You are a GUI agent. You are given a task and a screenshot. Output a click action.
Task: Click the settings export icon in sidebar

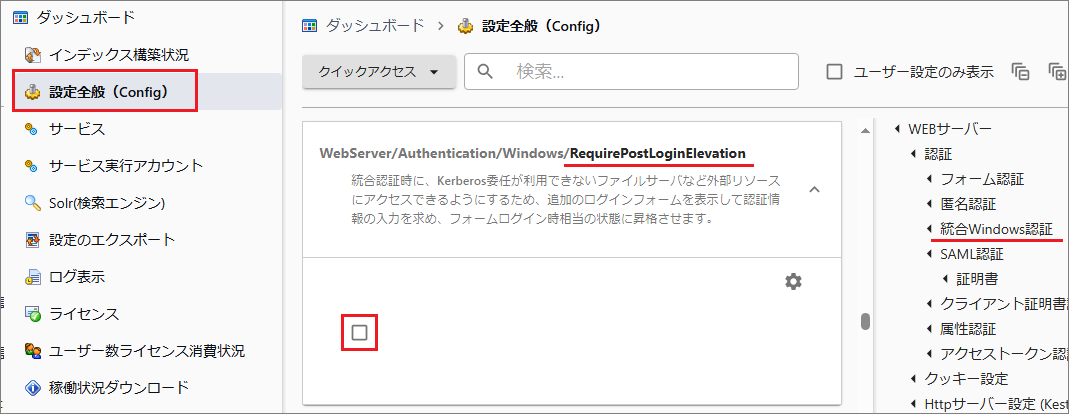(x=31, y=240)
